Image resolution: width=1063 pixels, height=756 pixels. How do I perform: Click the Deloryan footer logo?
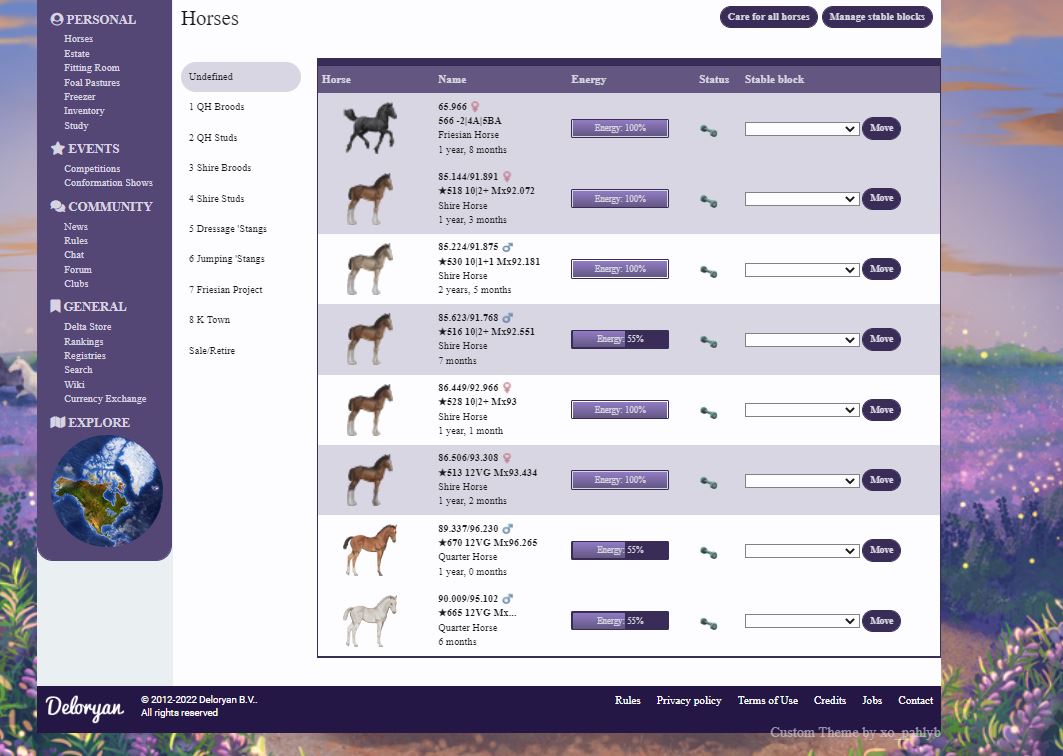click(85, 707)
